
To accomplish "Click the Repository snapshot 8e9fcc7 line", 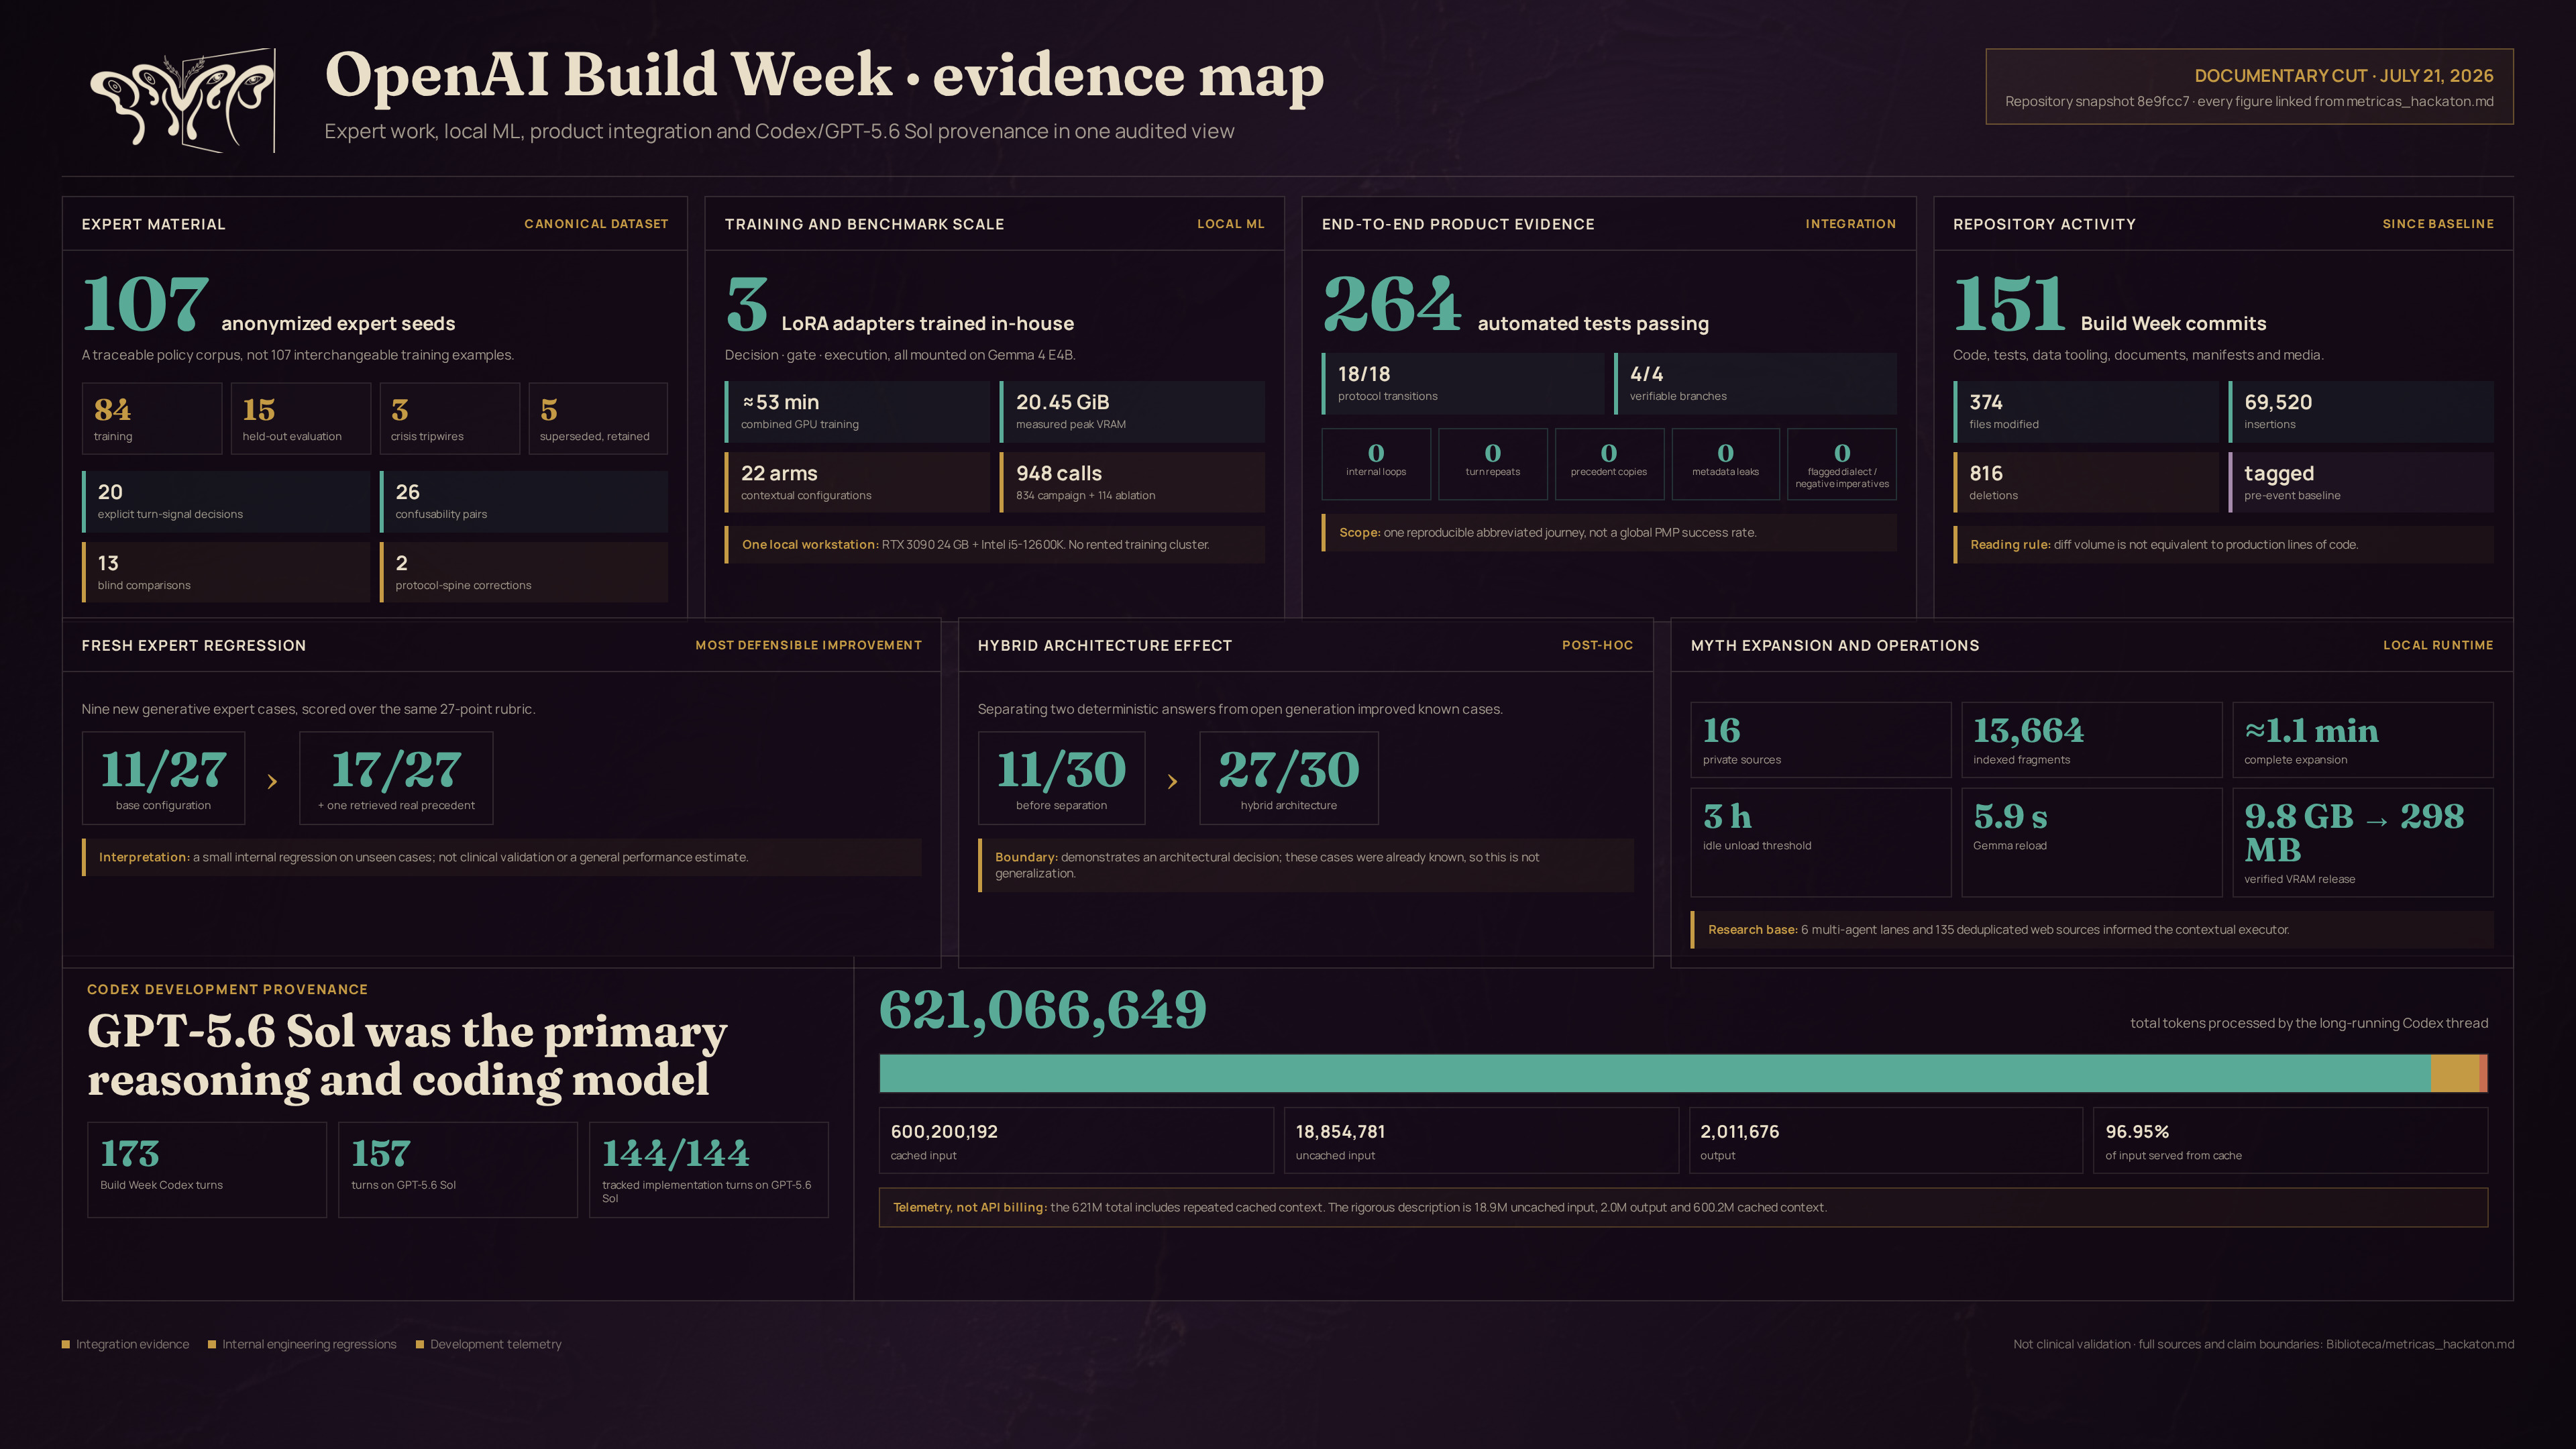I will (2249, 101).
